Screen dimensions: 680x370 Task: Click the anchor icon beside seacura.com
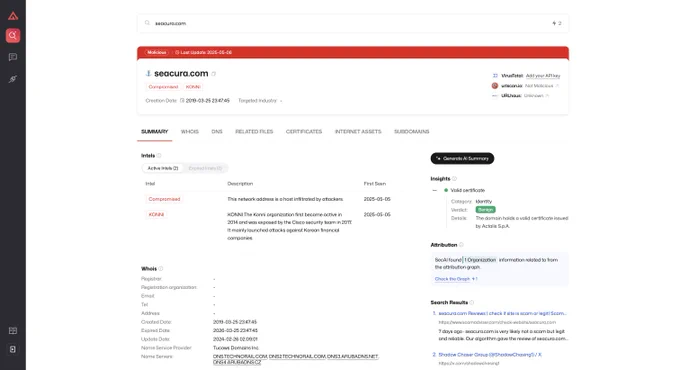pyautogui.click(x=148, y=73)
